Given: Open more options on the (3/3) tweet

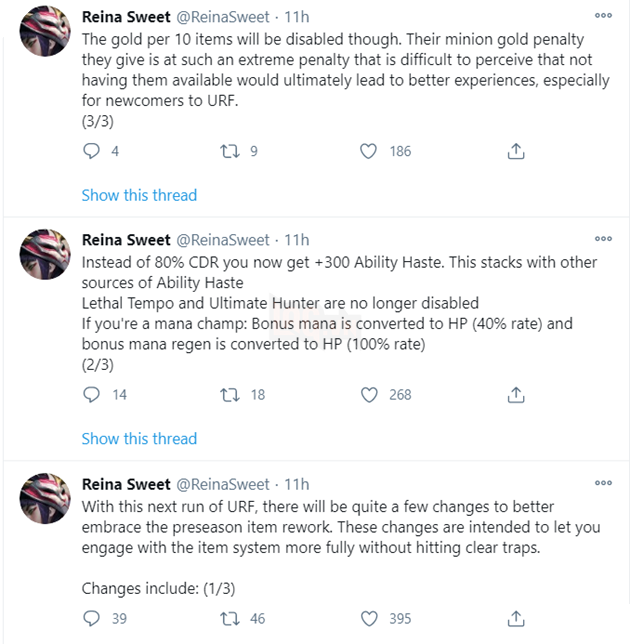Looking at the screenshot, I should (603, 16).
